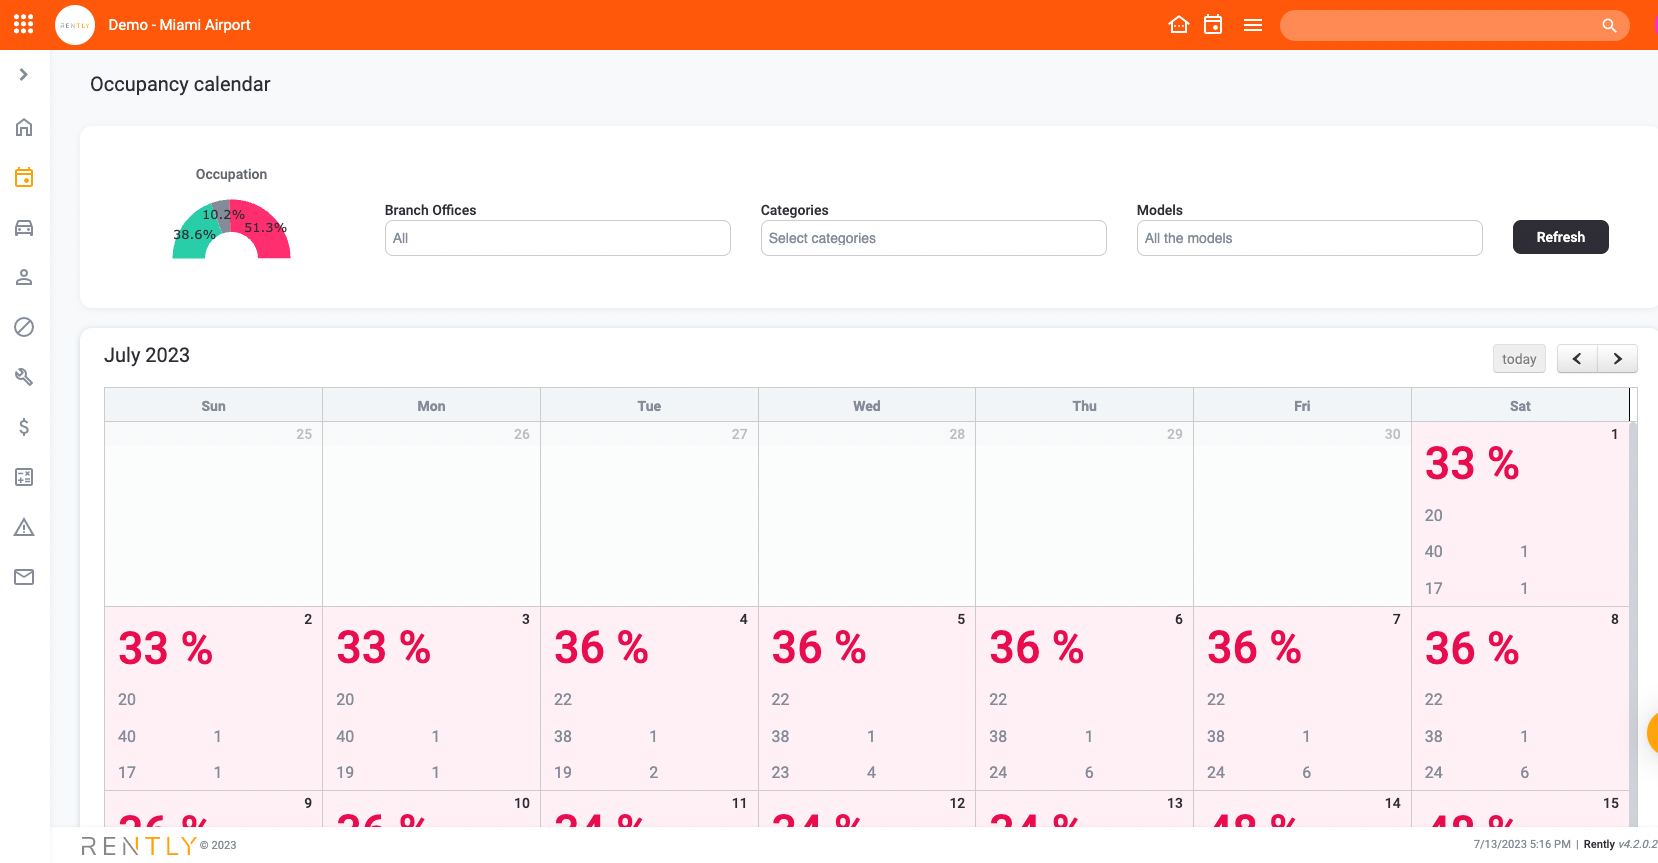Open the Categories selection field
The width and height of the screenshot is (1658, 863).
tap(934, 238)
